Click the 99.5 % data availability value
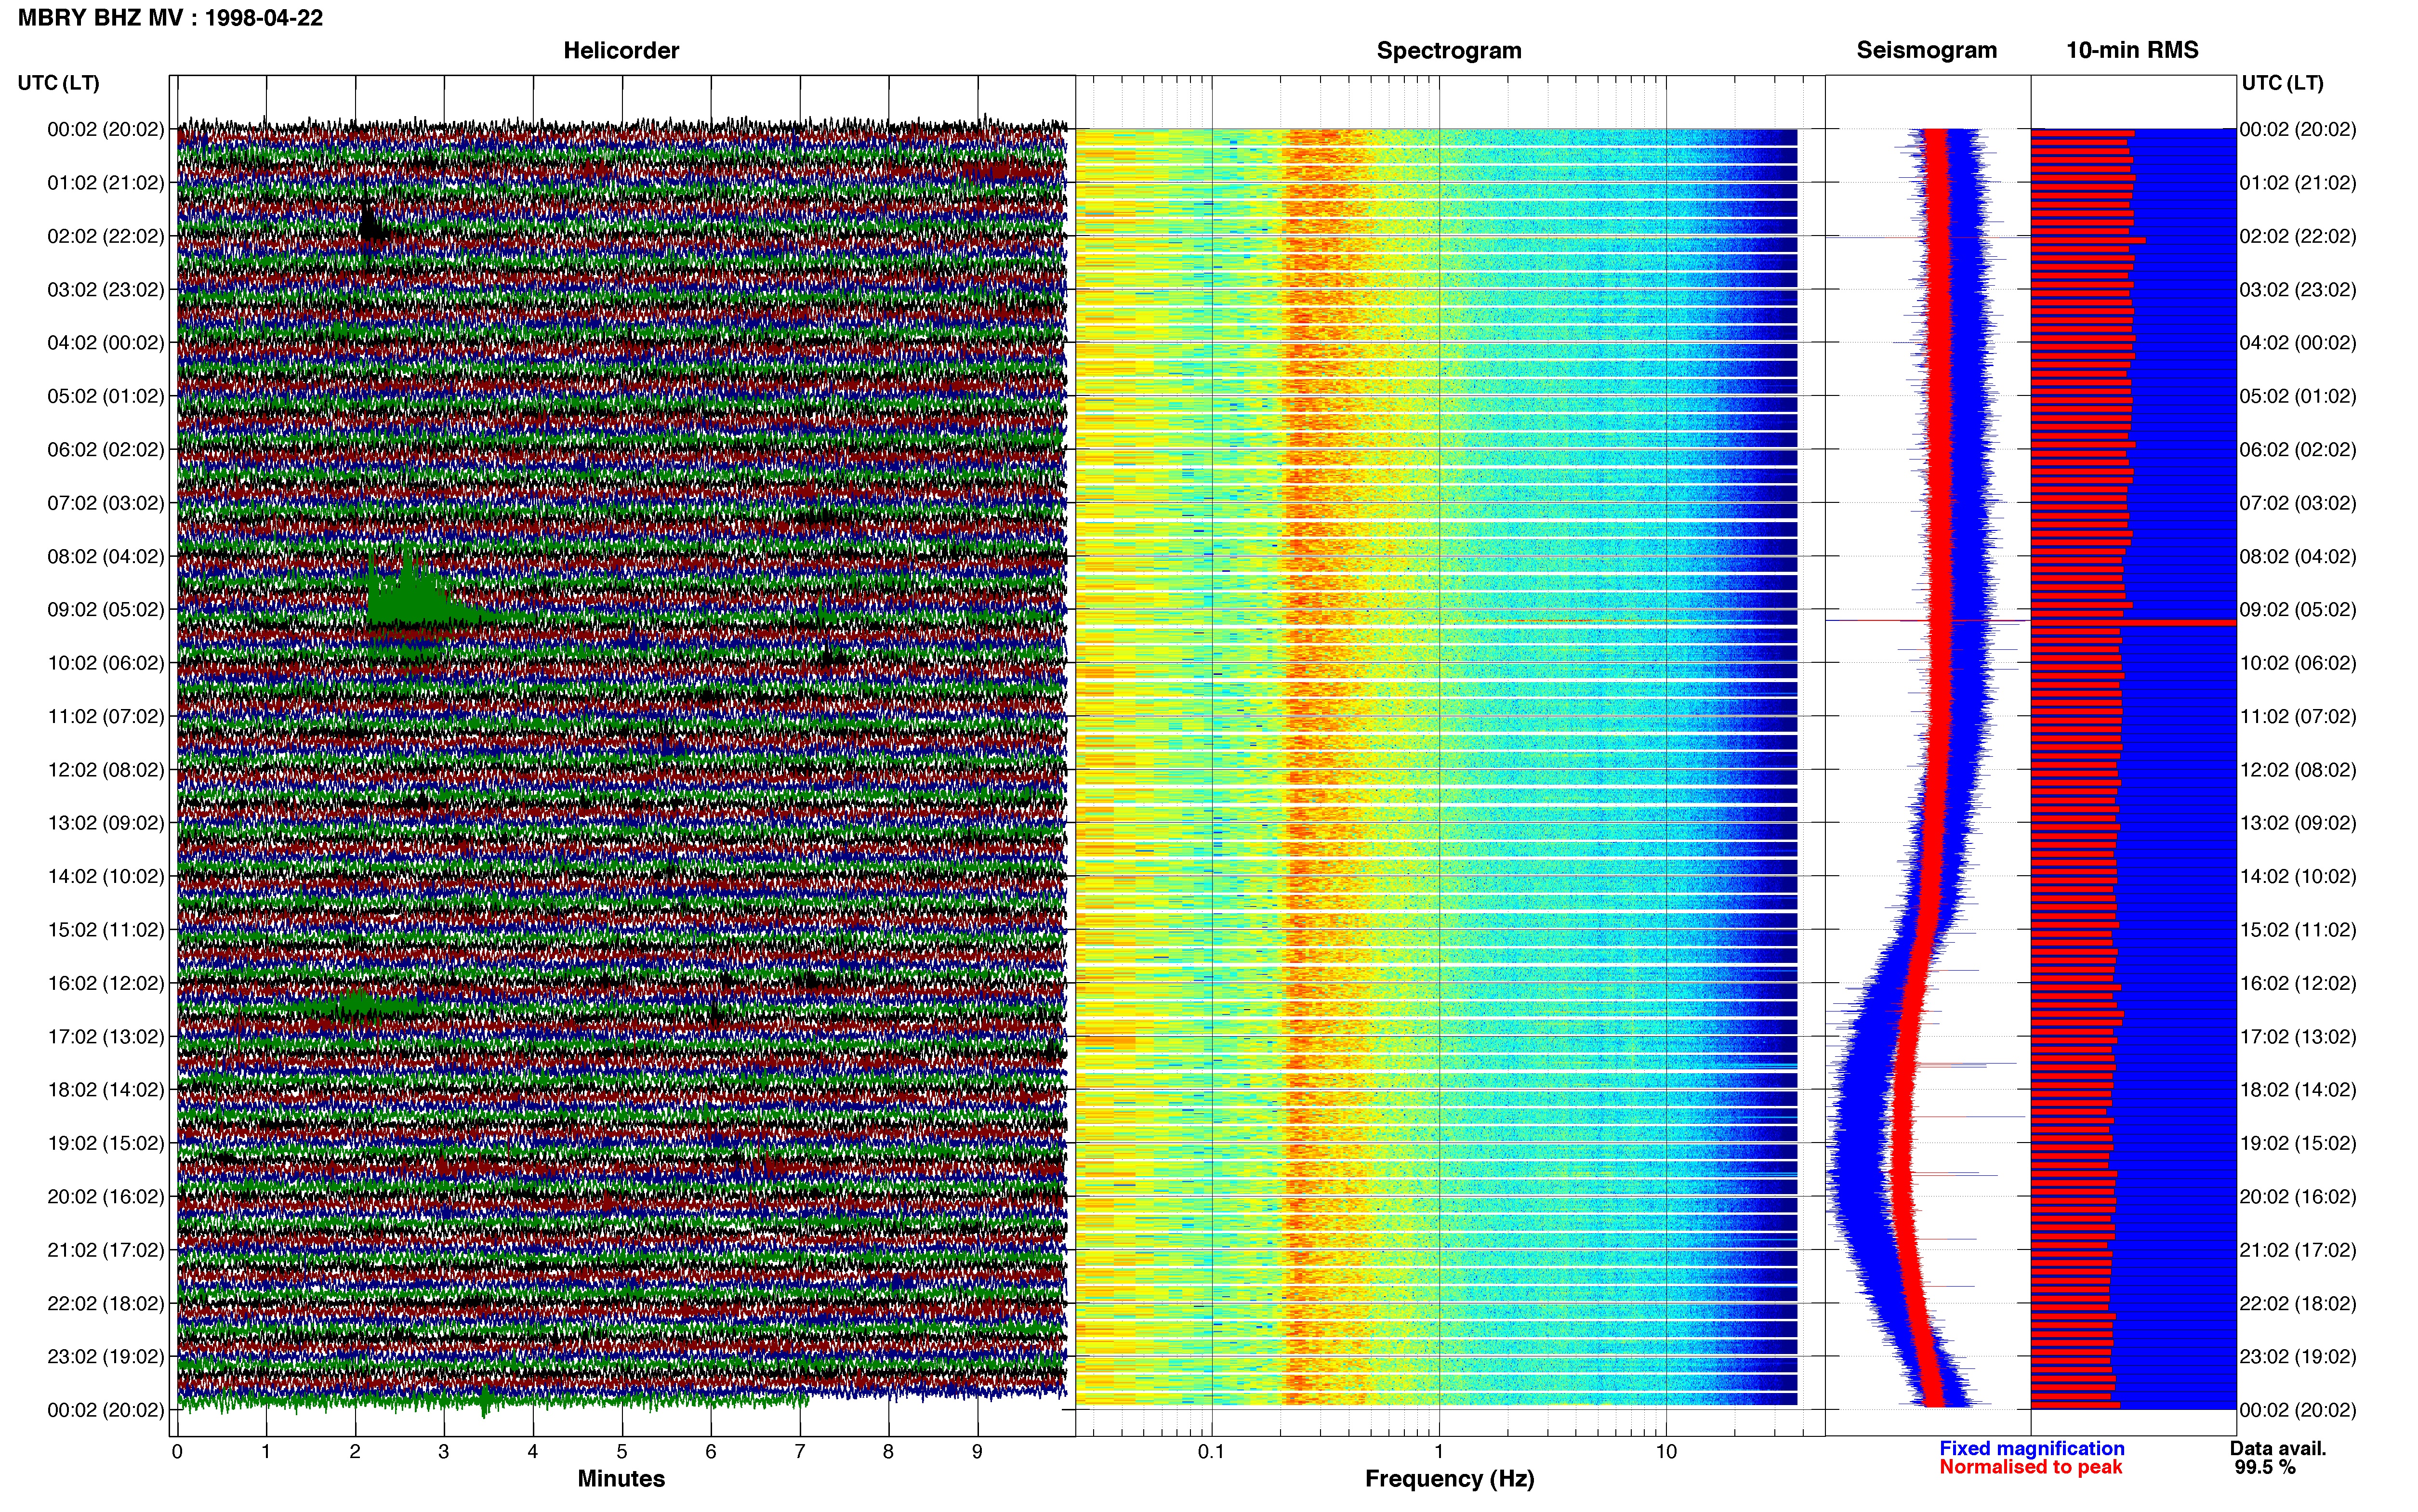The width and height of the screenshot is (2418, 1512). pyautogui.click(x=2265, y=1467)
